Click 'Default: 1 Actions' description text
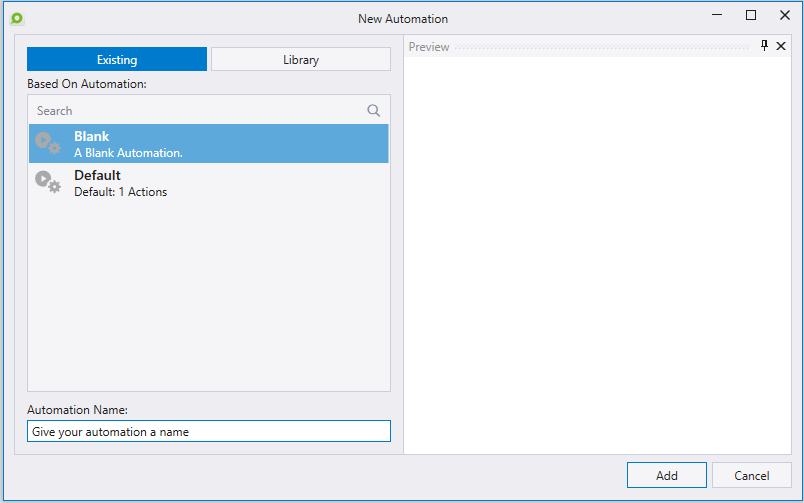This screenshot has width=804, height=503. pos(120,192)
